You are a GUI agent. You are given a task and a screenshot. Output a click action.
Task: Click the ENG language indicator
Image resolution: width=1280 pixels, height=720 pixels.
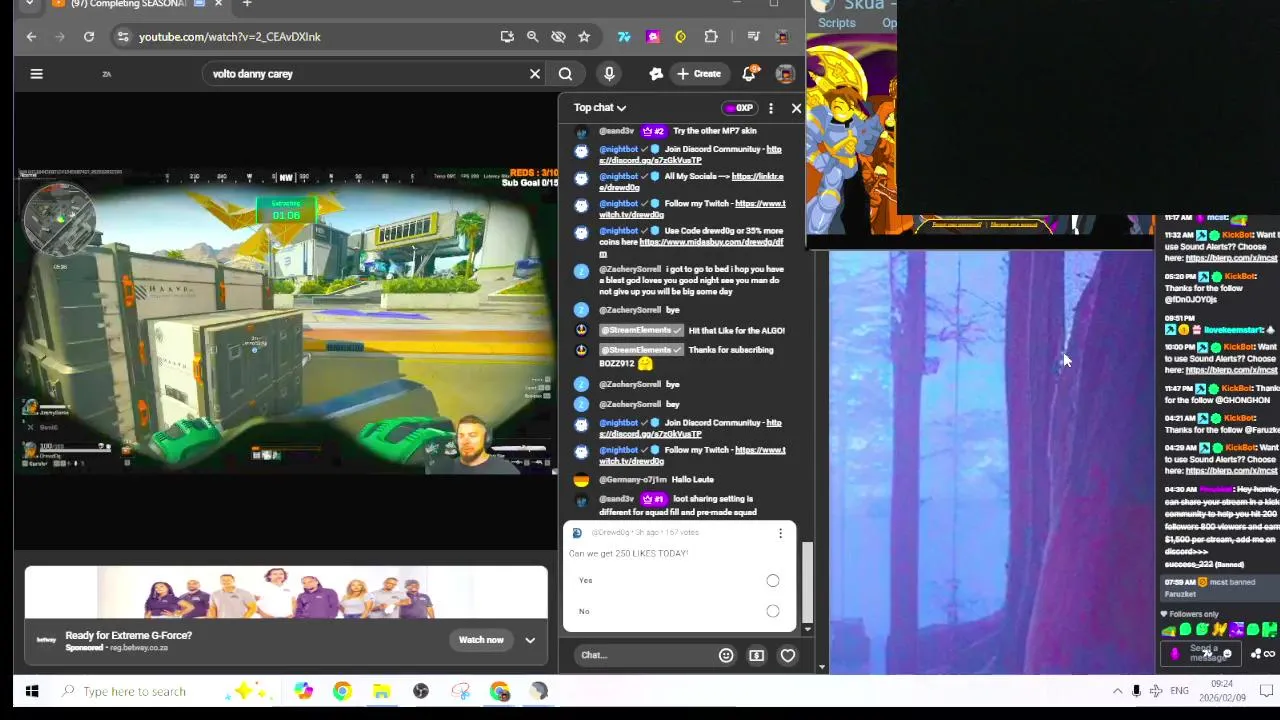coord(1180,691)
